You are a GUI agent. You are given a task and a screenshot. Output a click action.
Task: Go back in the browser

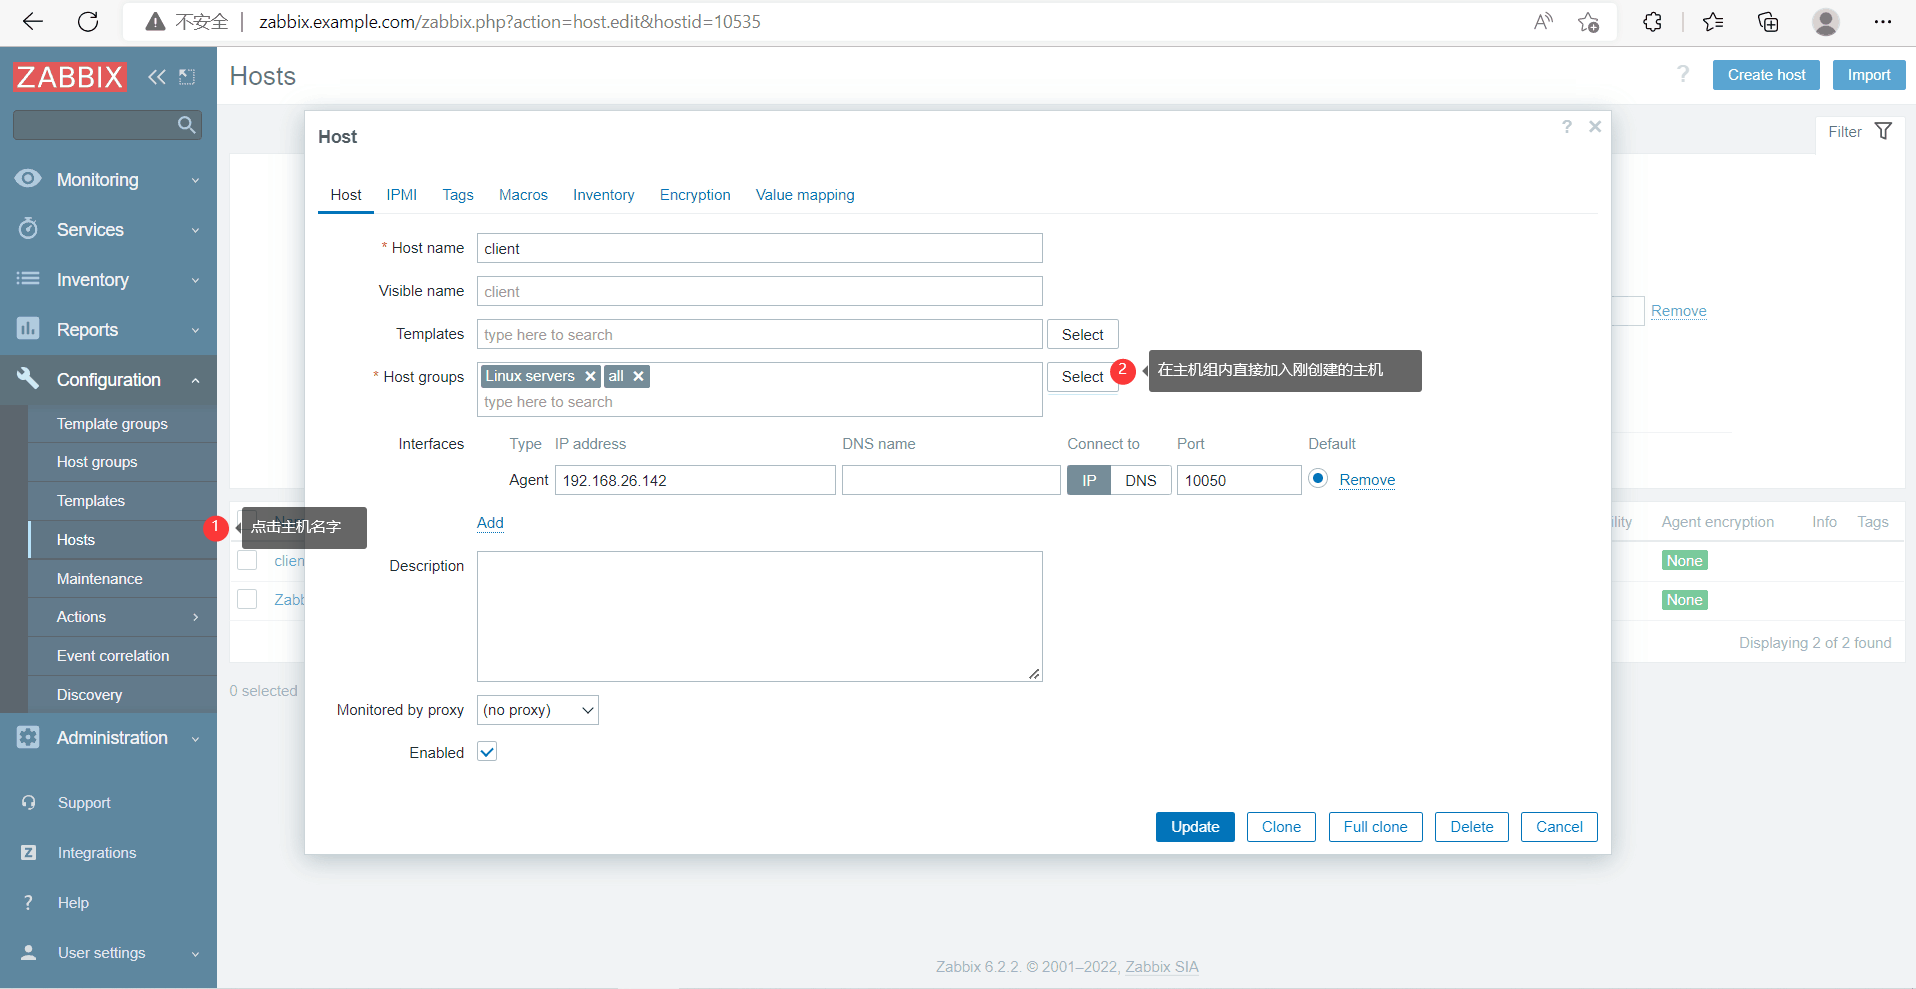[33, 22]
